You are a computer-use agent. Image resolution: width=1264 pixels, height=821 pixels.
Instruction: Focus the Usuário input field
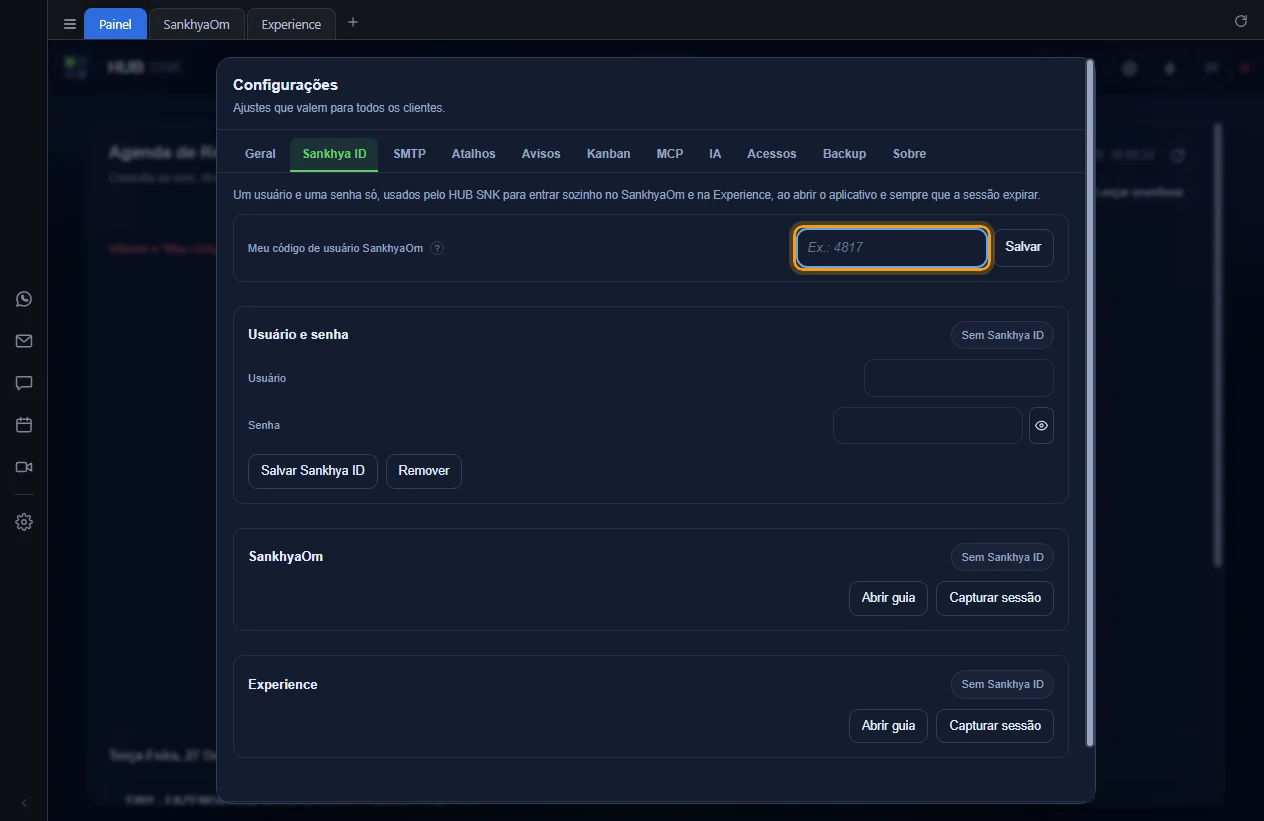(x=958, y=378)
